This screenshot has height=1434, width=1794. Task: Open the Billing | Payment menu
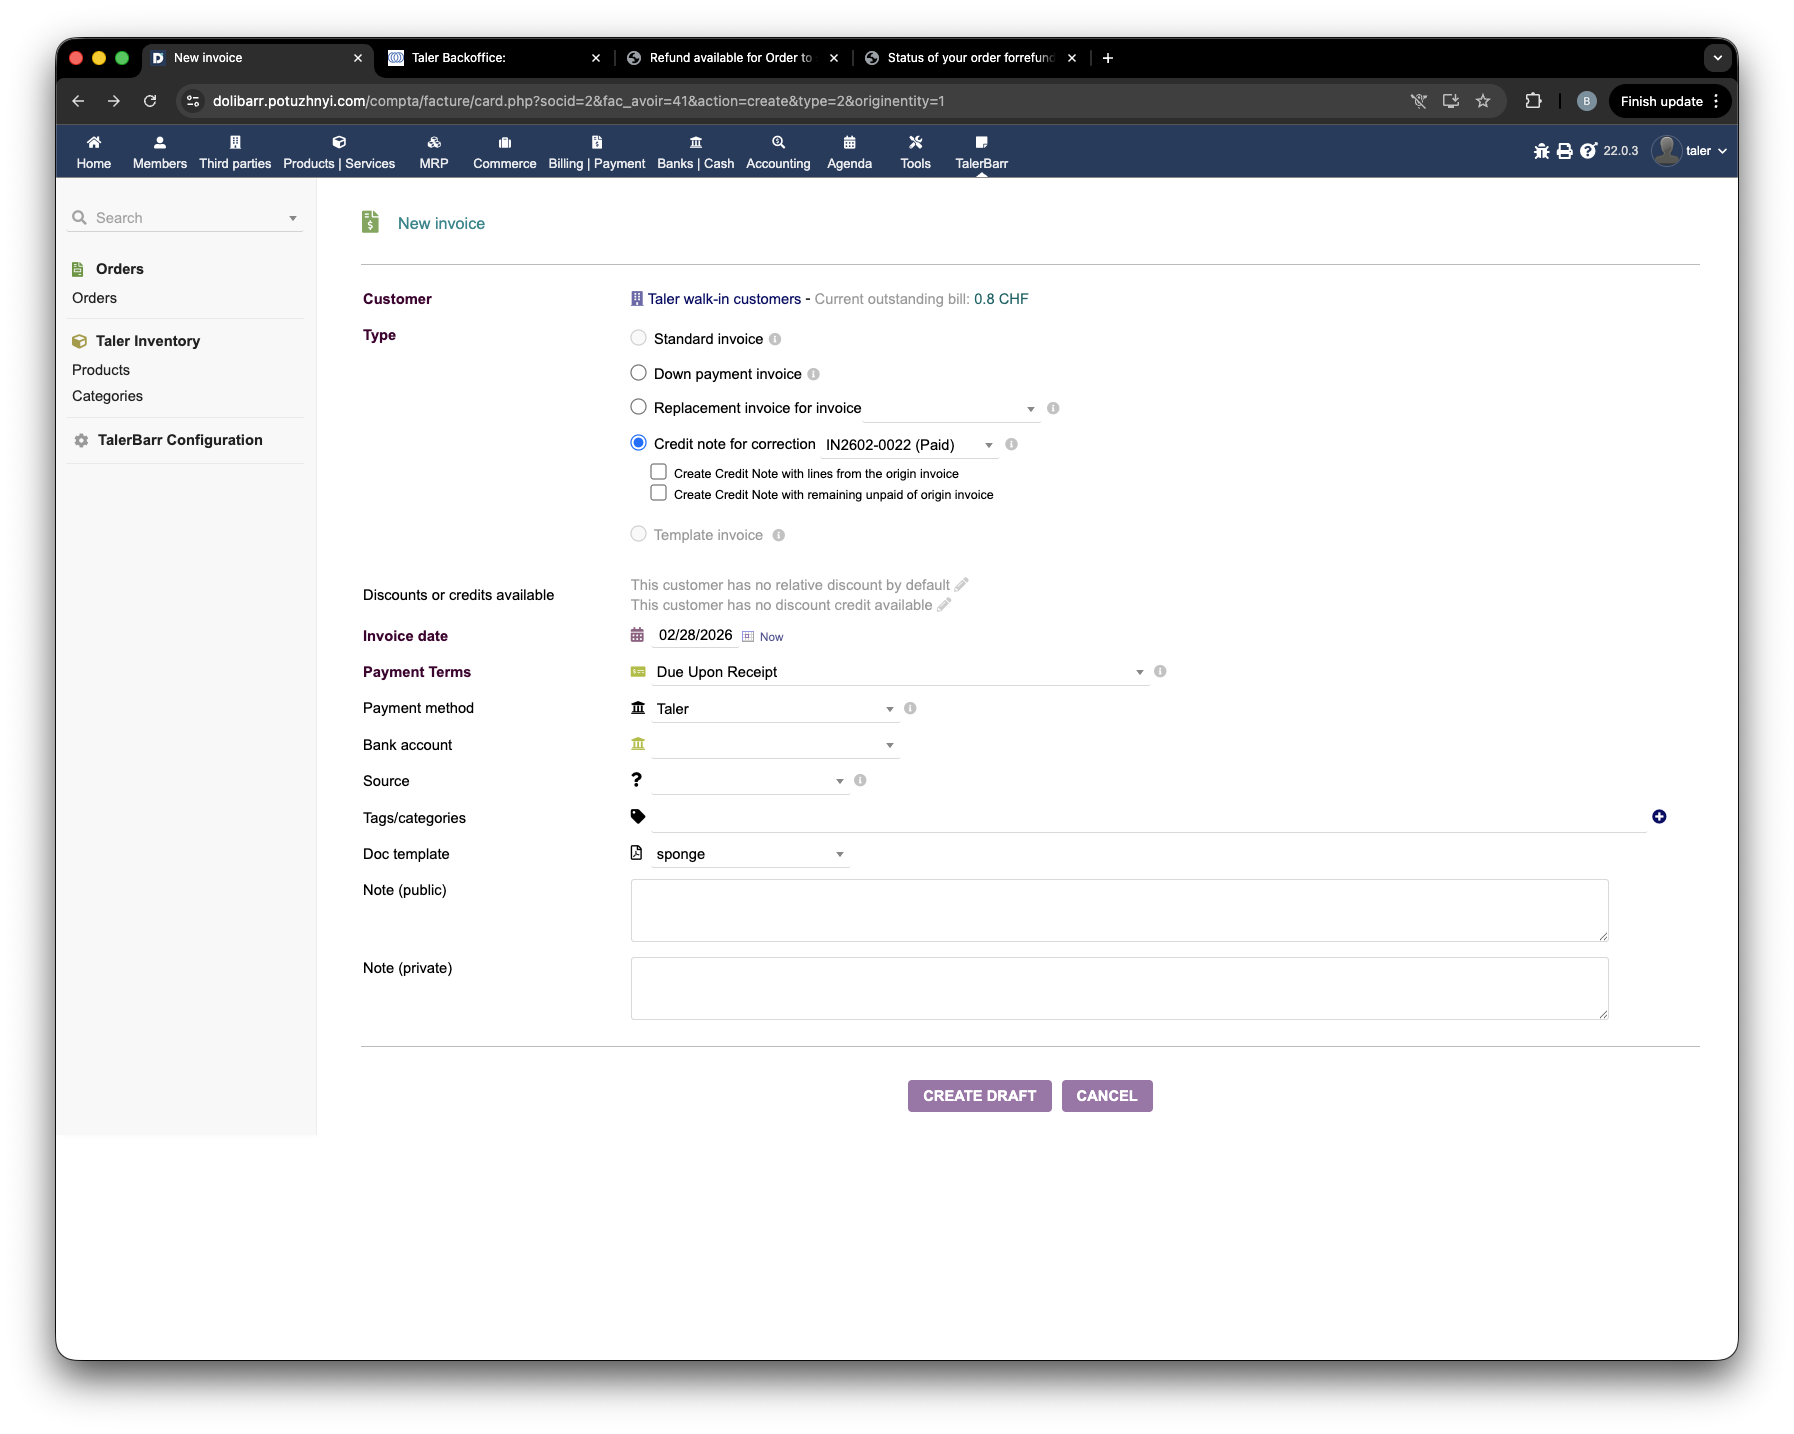point(596,152)
